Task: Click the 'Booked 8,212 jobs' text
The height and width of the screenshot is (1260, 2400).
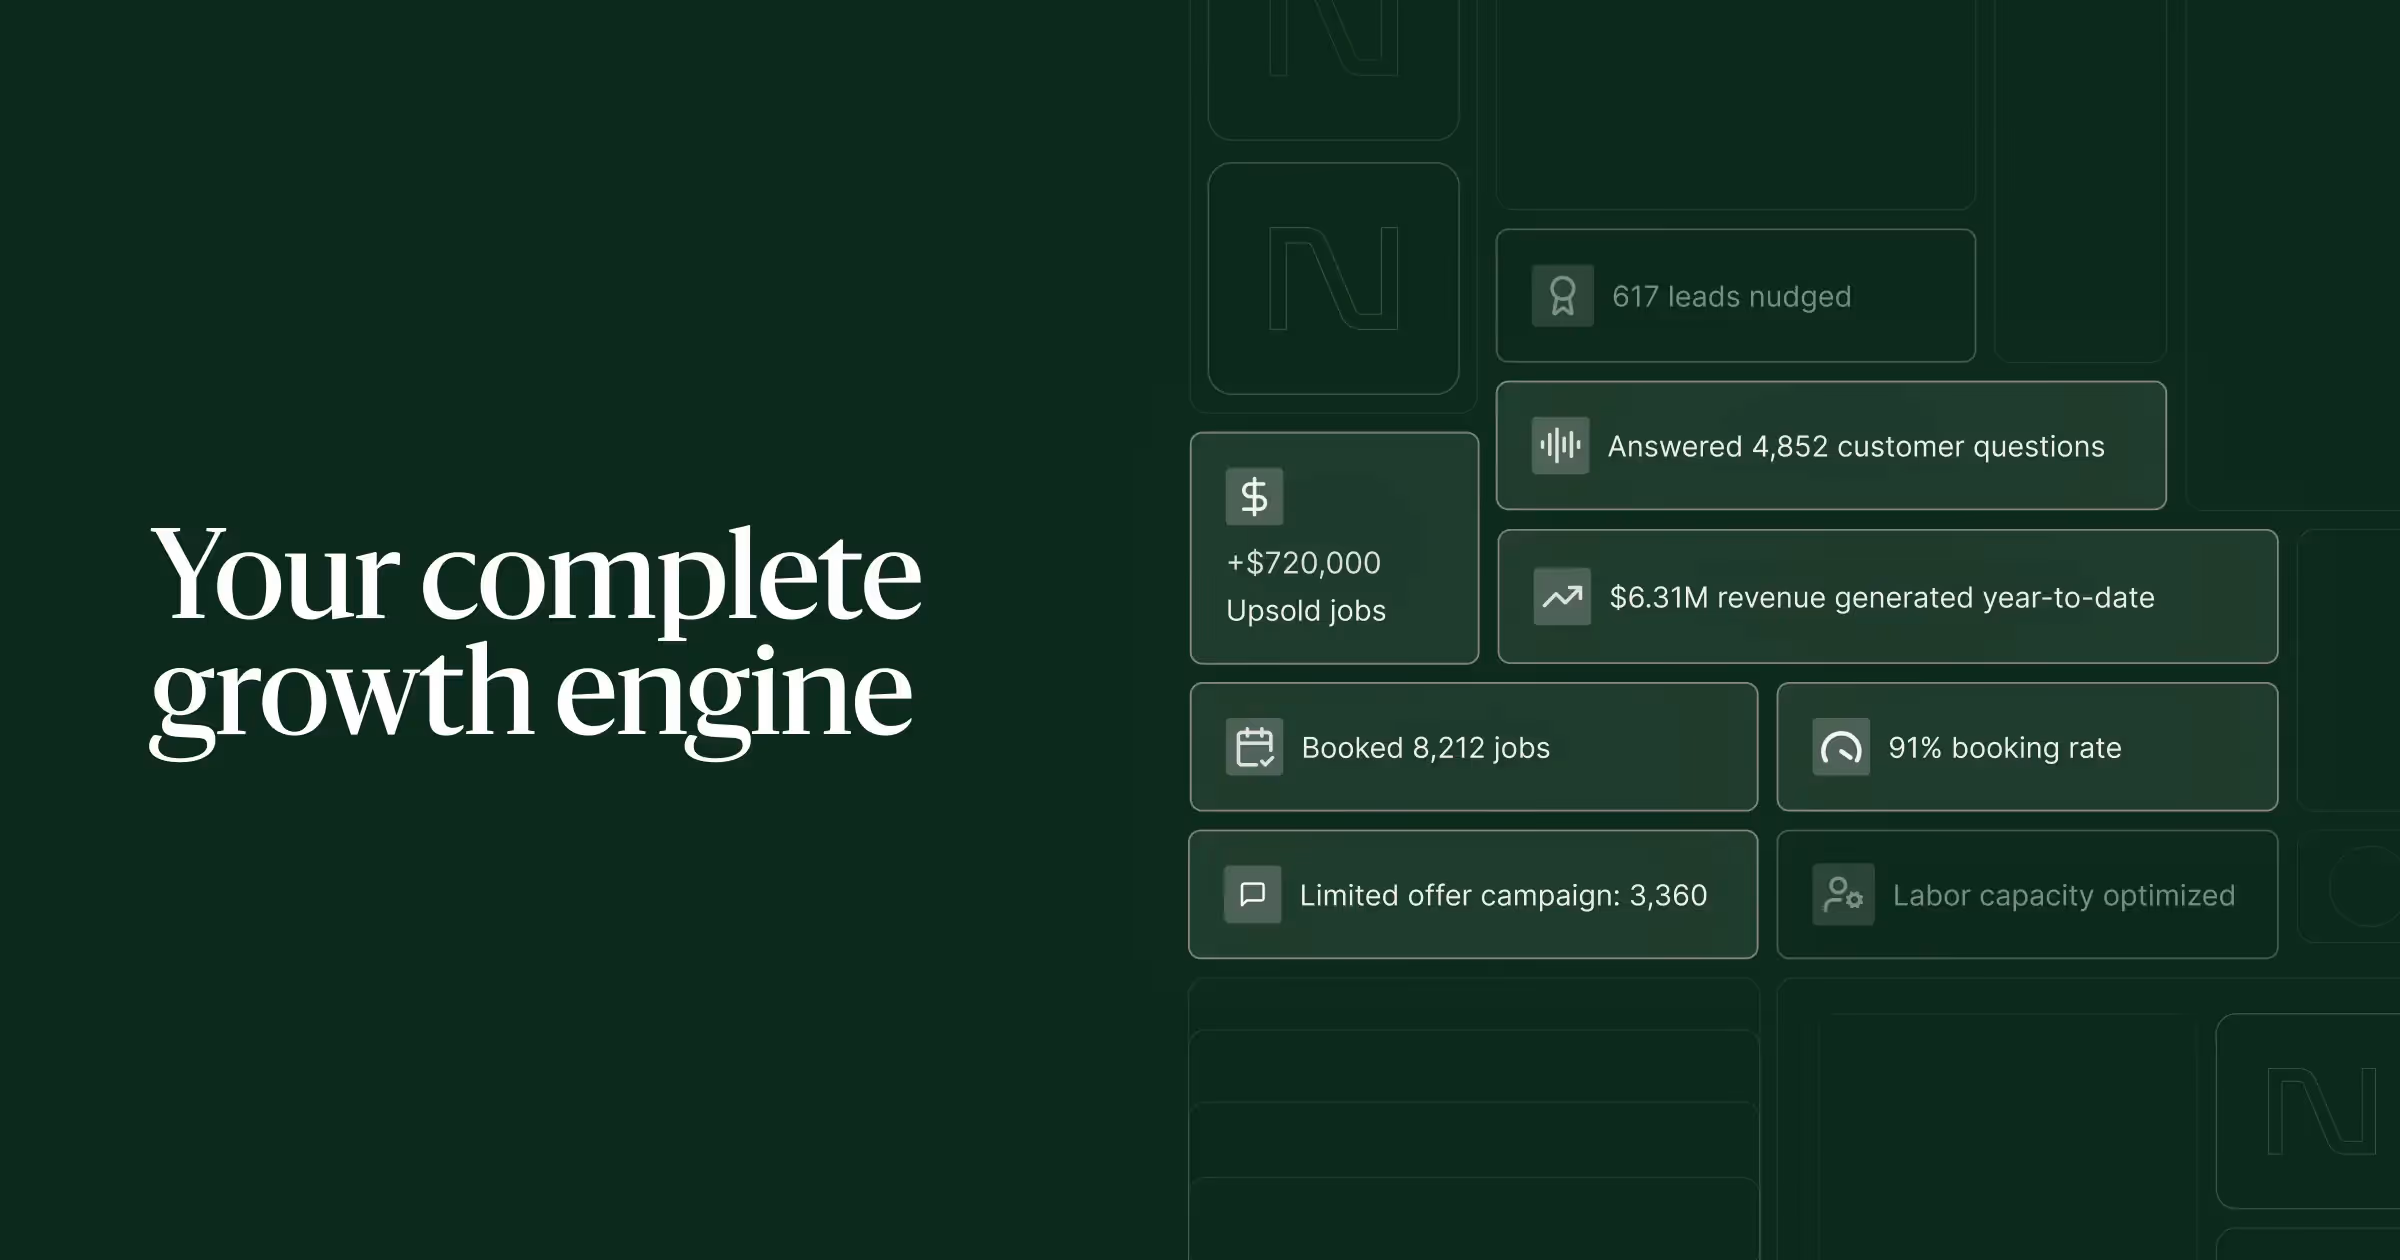Action: (1425, 748)
